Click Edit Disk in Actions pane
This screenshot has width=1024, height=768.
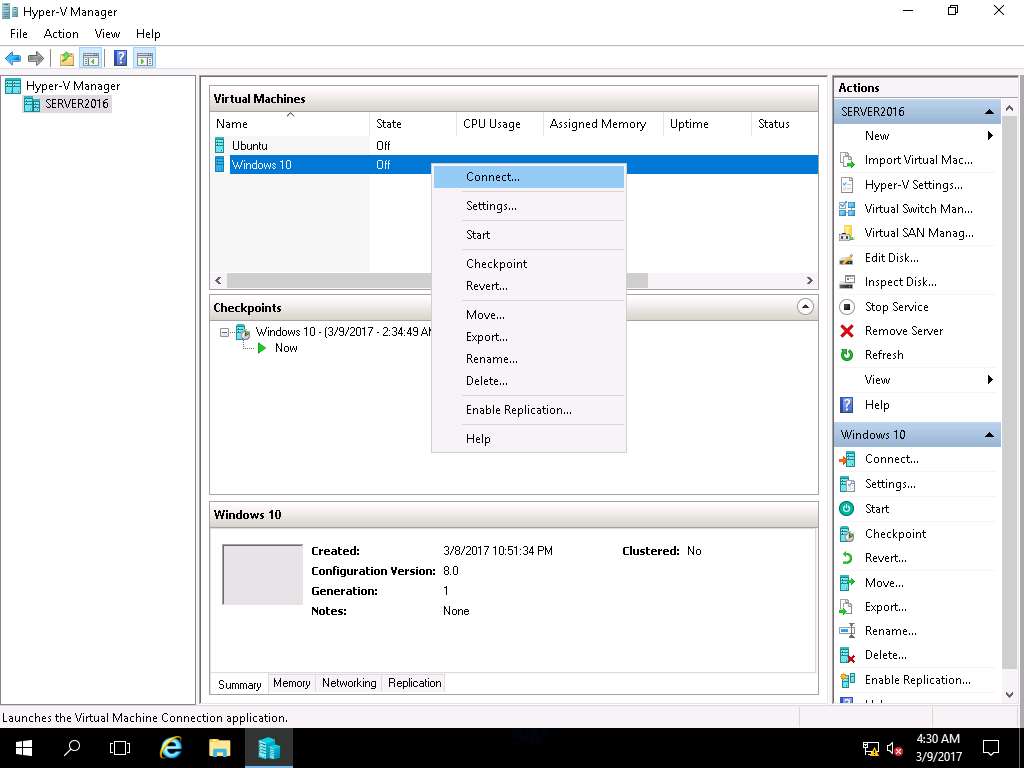[891, 258]
